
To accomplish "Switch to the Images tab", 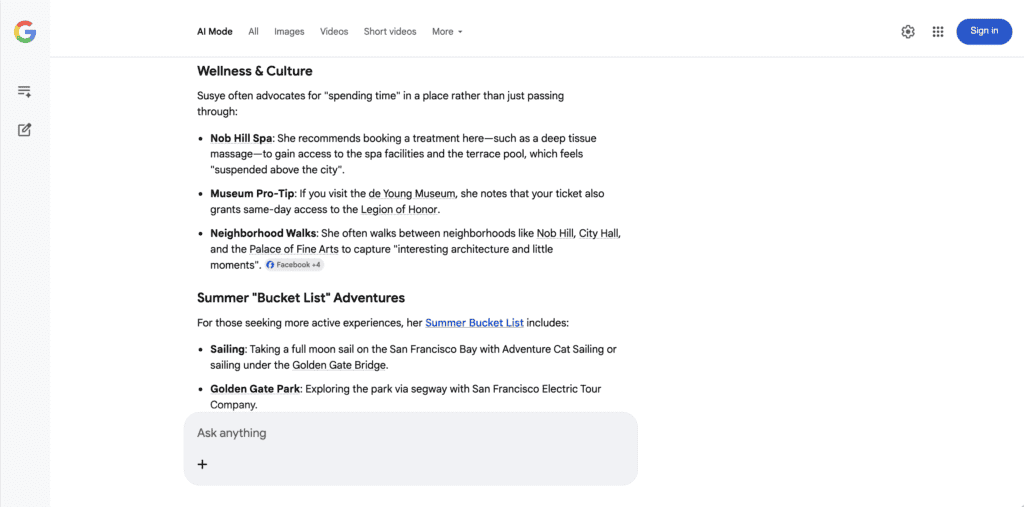I will pos(289,31).
